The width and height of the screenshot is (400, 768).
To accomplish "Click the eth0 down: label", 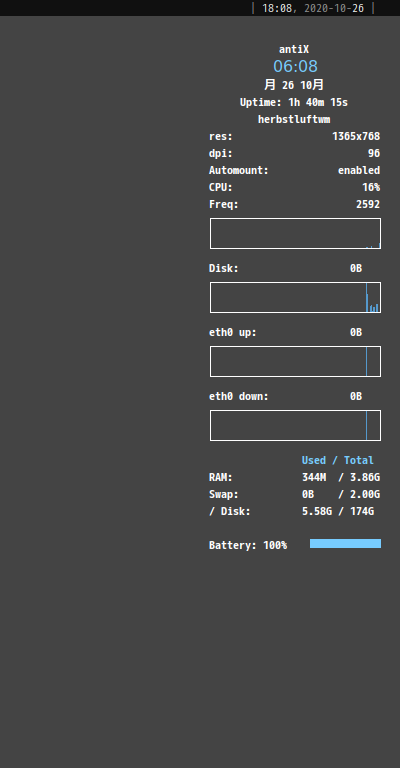I will coord(239,396).
